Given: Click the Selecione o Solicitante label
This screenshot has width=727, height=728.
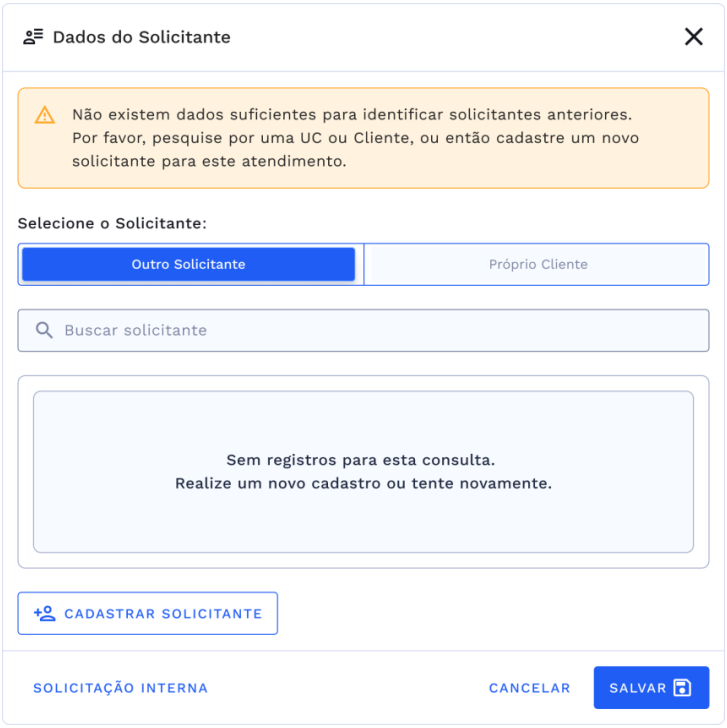Looking at the screenshot, I should [112, 223].
